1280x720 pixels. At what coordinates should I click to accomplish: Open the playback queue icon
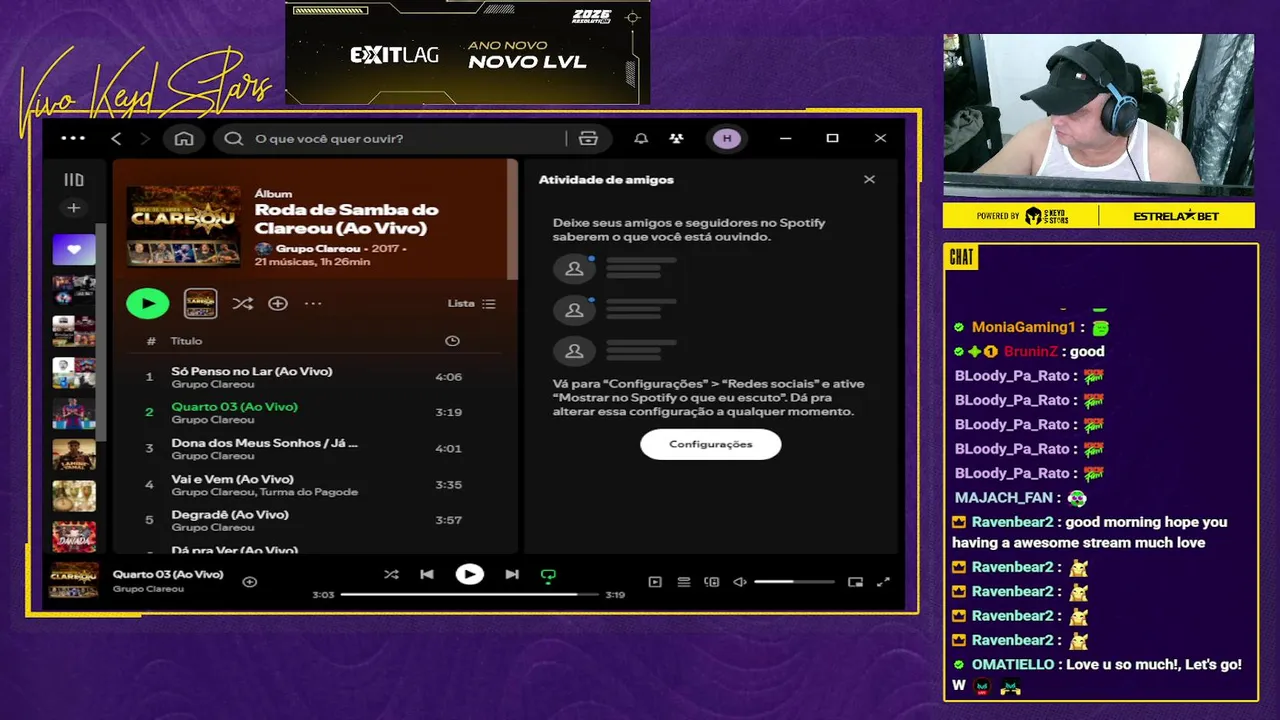pyautogui.click(x=684, y=581)
